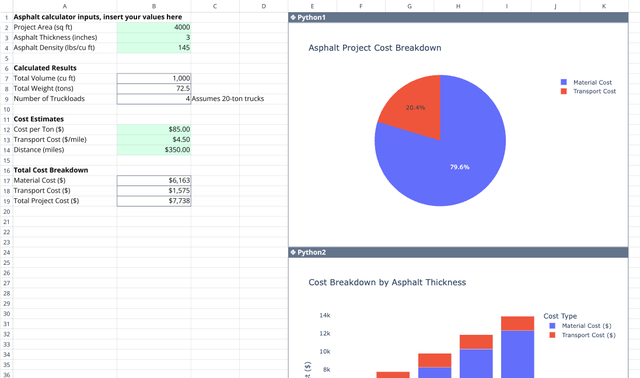Click the 14k y-axis tick label
This screenshot has width=640, height=378.
coord(325,315)
